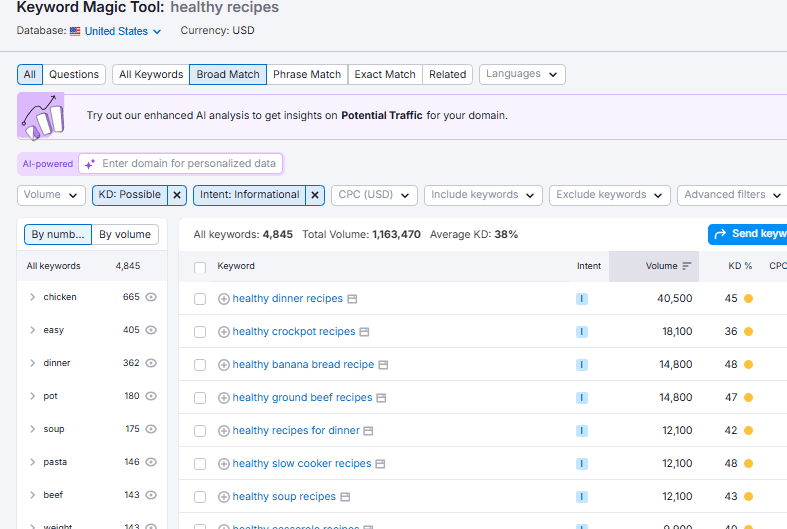This screenshot has width=787, height=529.
Task: Click the KD difficulty dot for healthy dinner recipes
Action: pos(748,299)
